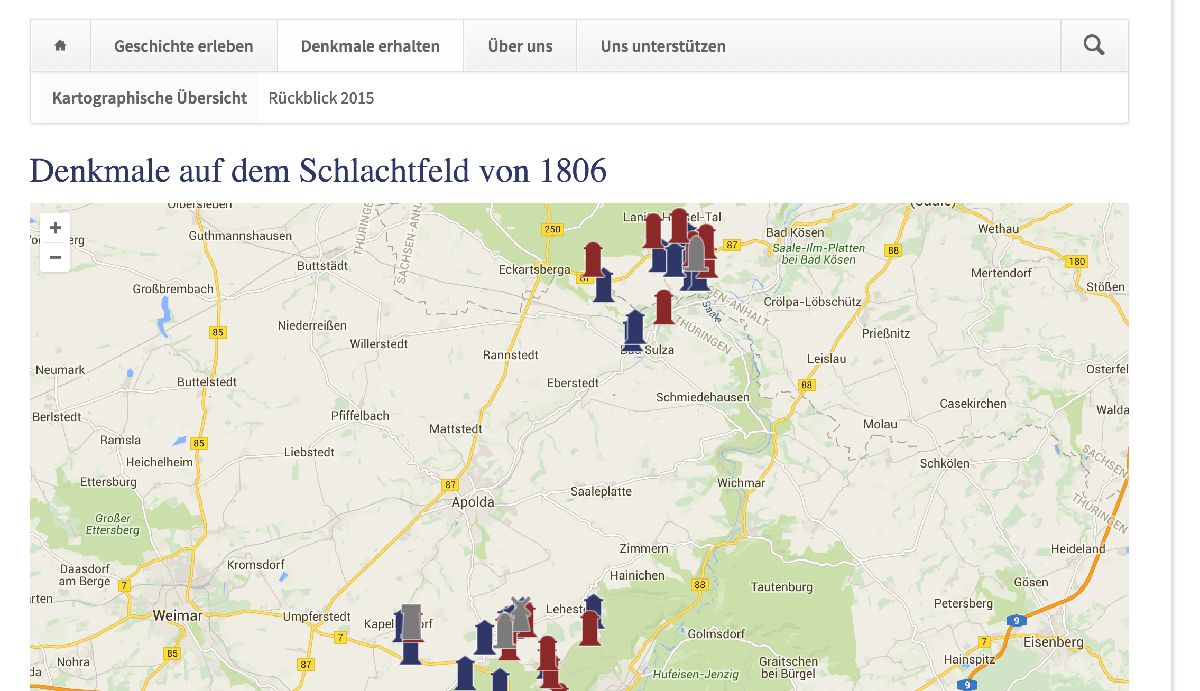1200x691 pixels.
Task: Zoom in on the map with plus button
Action: [55, 228]
